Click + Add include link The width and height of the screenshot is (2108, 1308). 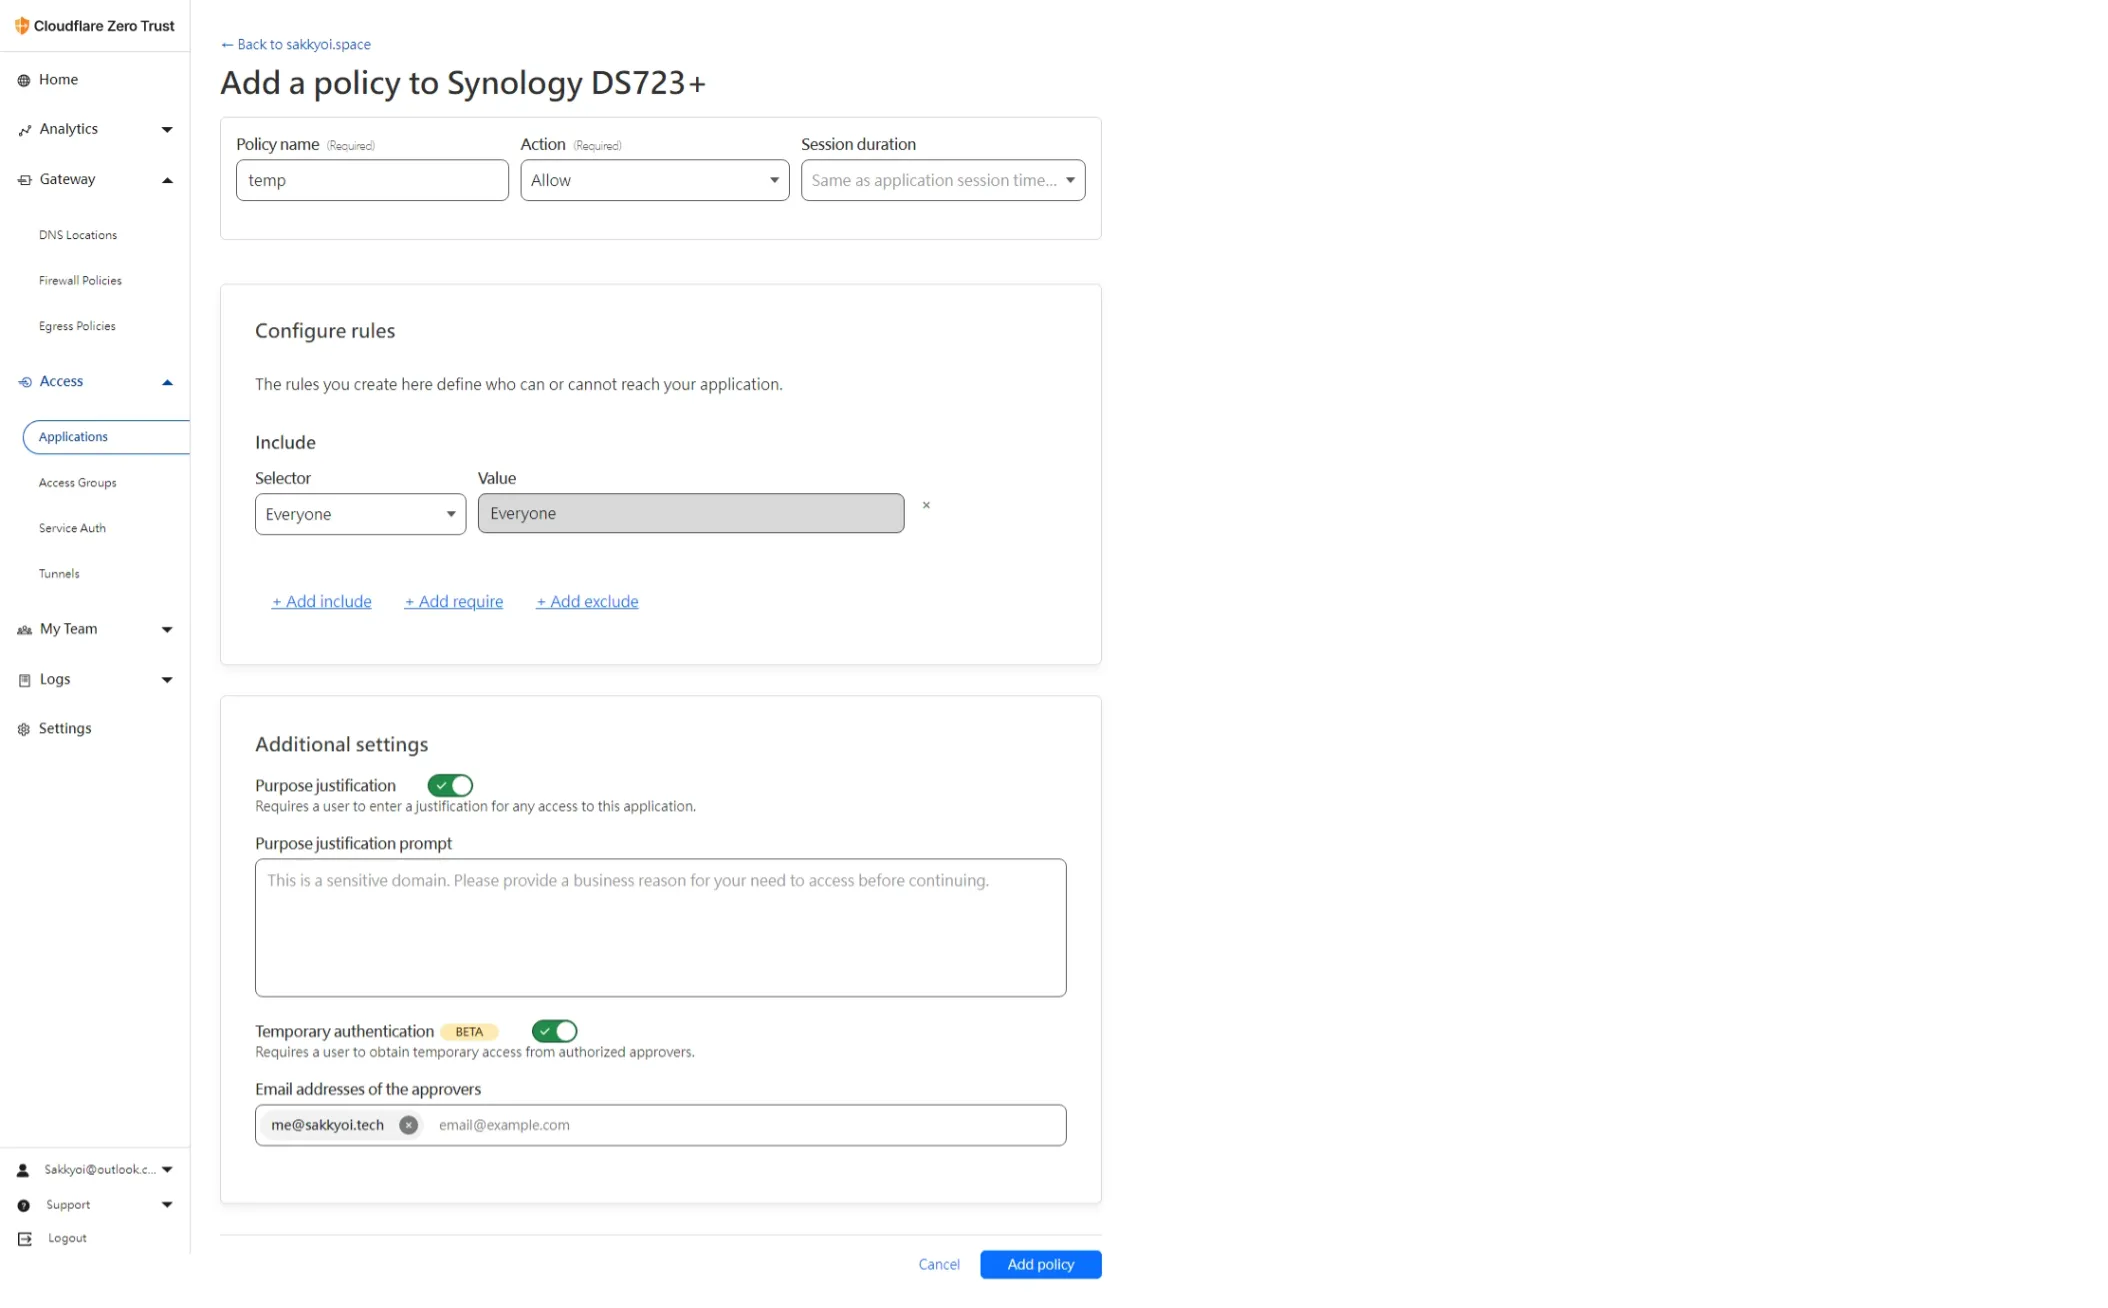[x=322, y=601]
